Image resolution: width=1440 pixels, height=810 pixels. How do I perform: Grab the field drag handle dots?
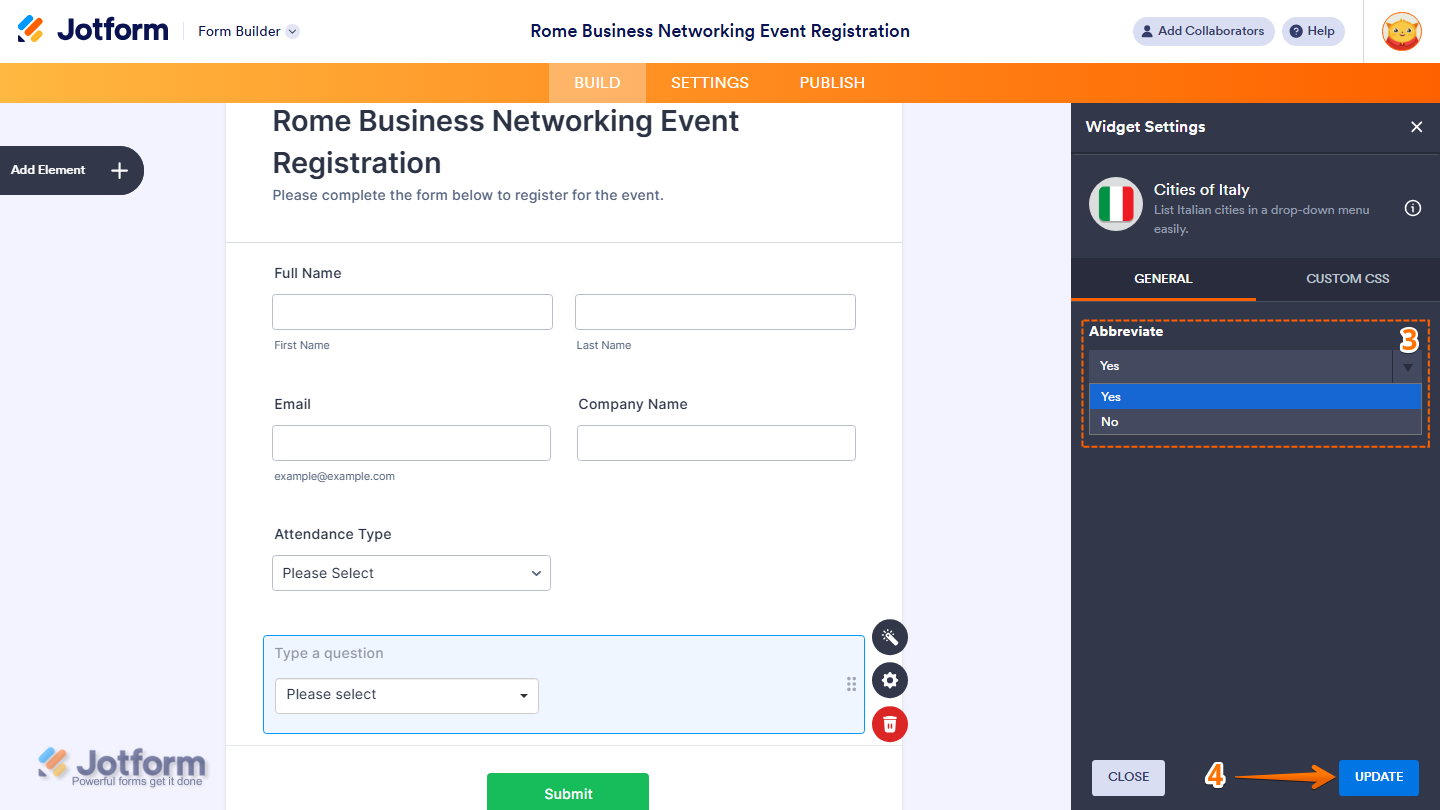coord(852,684)
